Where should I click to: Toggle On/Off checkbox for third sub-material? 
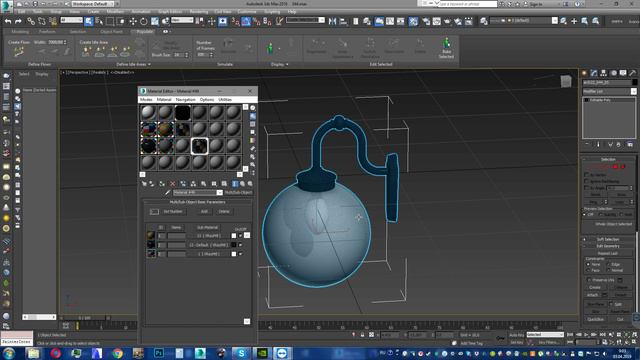tap(240, 254)
